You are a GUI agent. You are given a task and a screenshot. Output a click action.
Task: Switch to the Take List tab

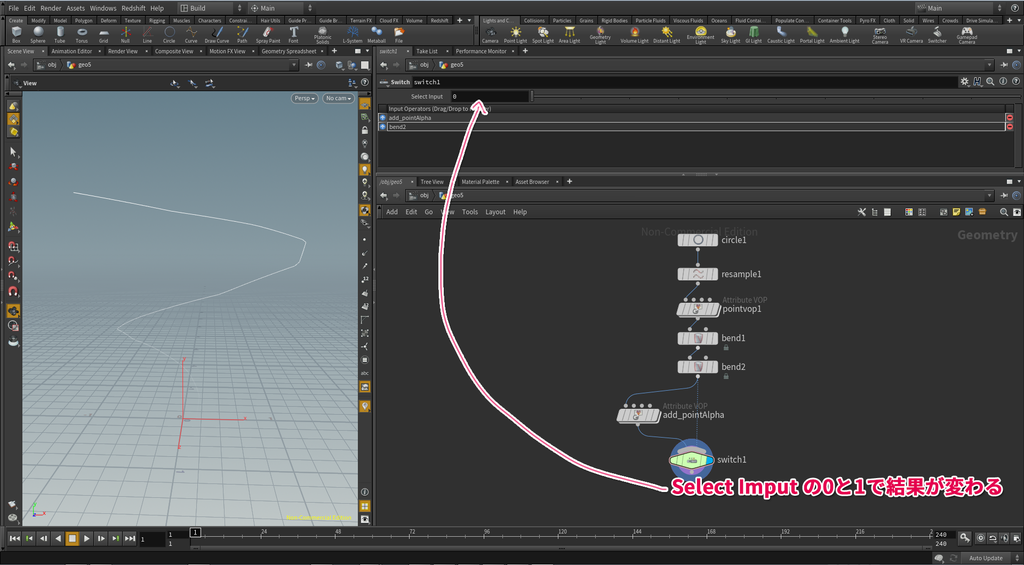[426, 51]
